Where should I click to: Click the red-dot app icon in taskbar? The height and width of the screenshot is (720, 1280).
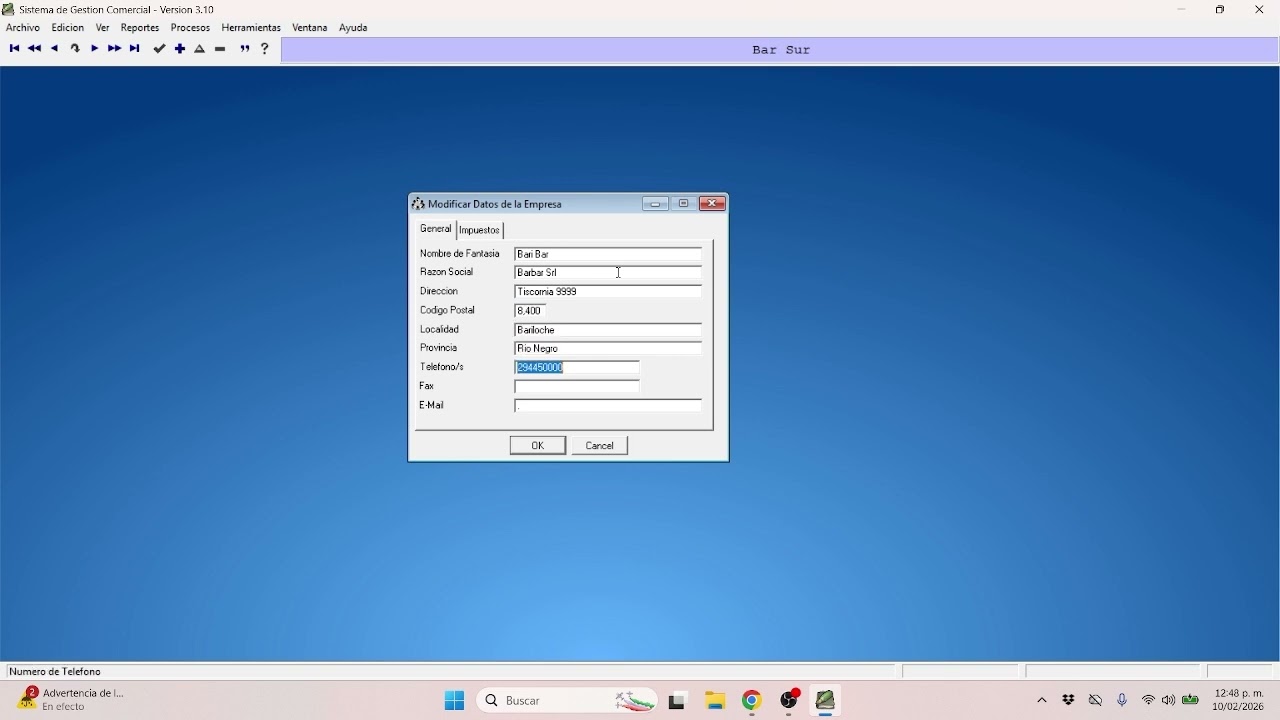click(790, 701)
